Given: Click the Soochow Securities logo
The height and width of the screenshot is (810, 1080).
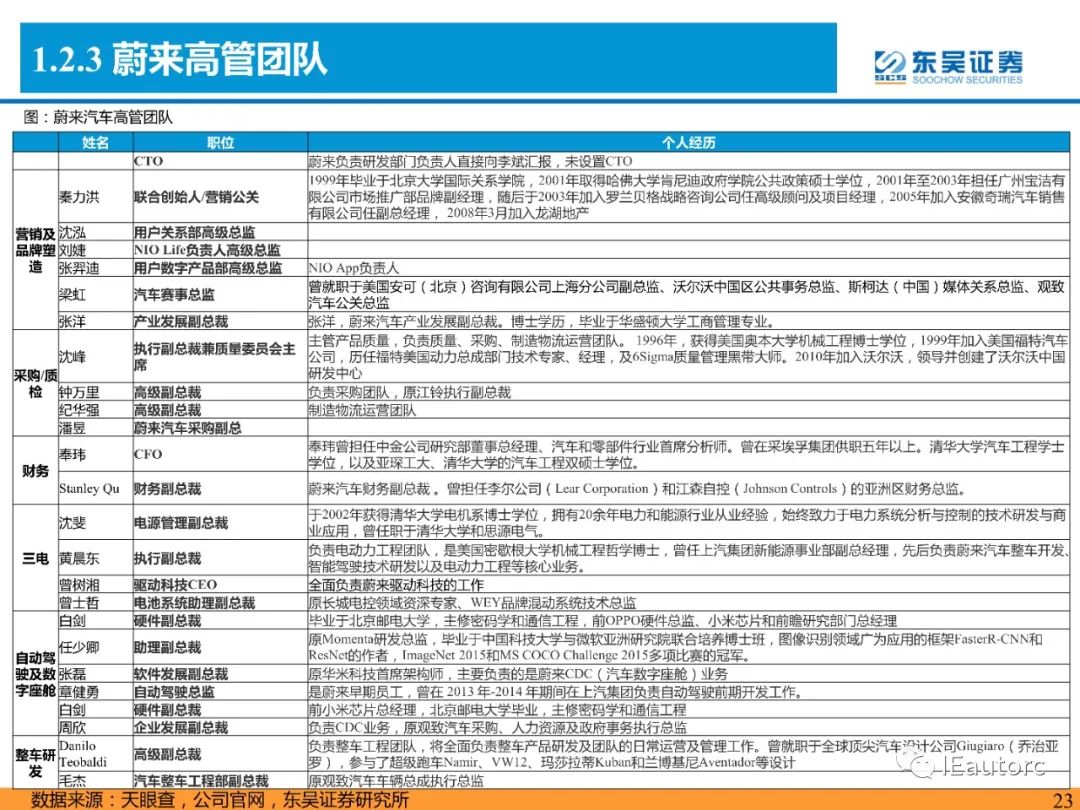Looking at the screenshot, I should pyautogui.click(x=948, y=65).
